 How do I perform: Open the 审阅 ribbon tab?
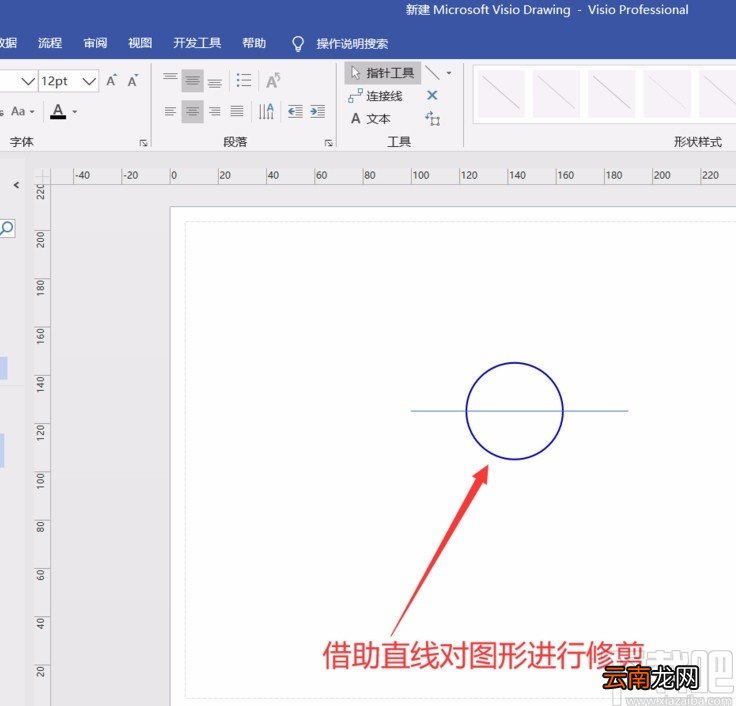click(95, 43)
